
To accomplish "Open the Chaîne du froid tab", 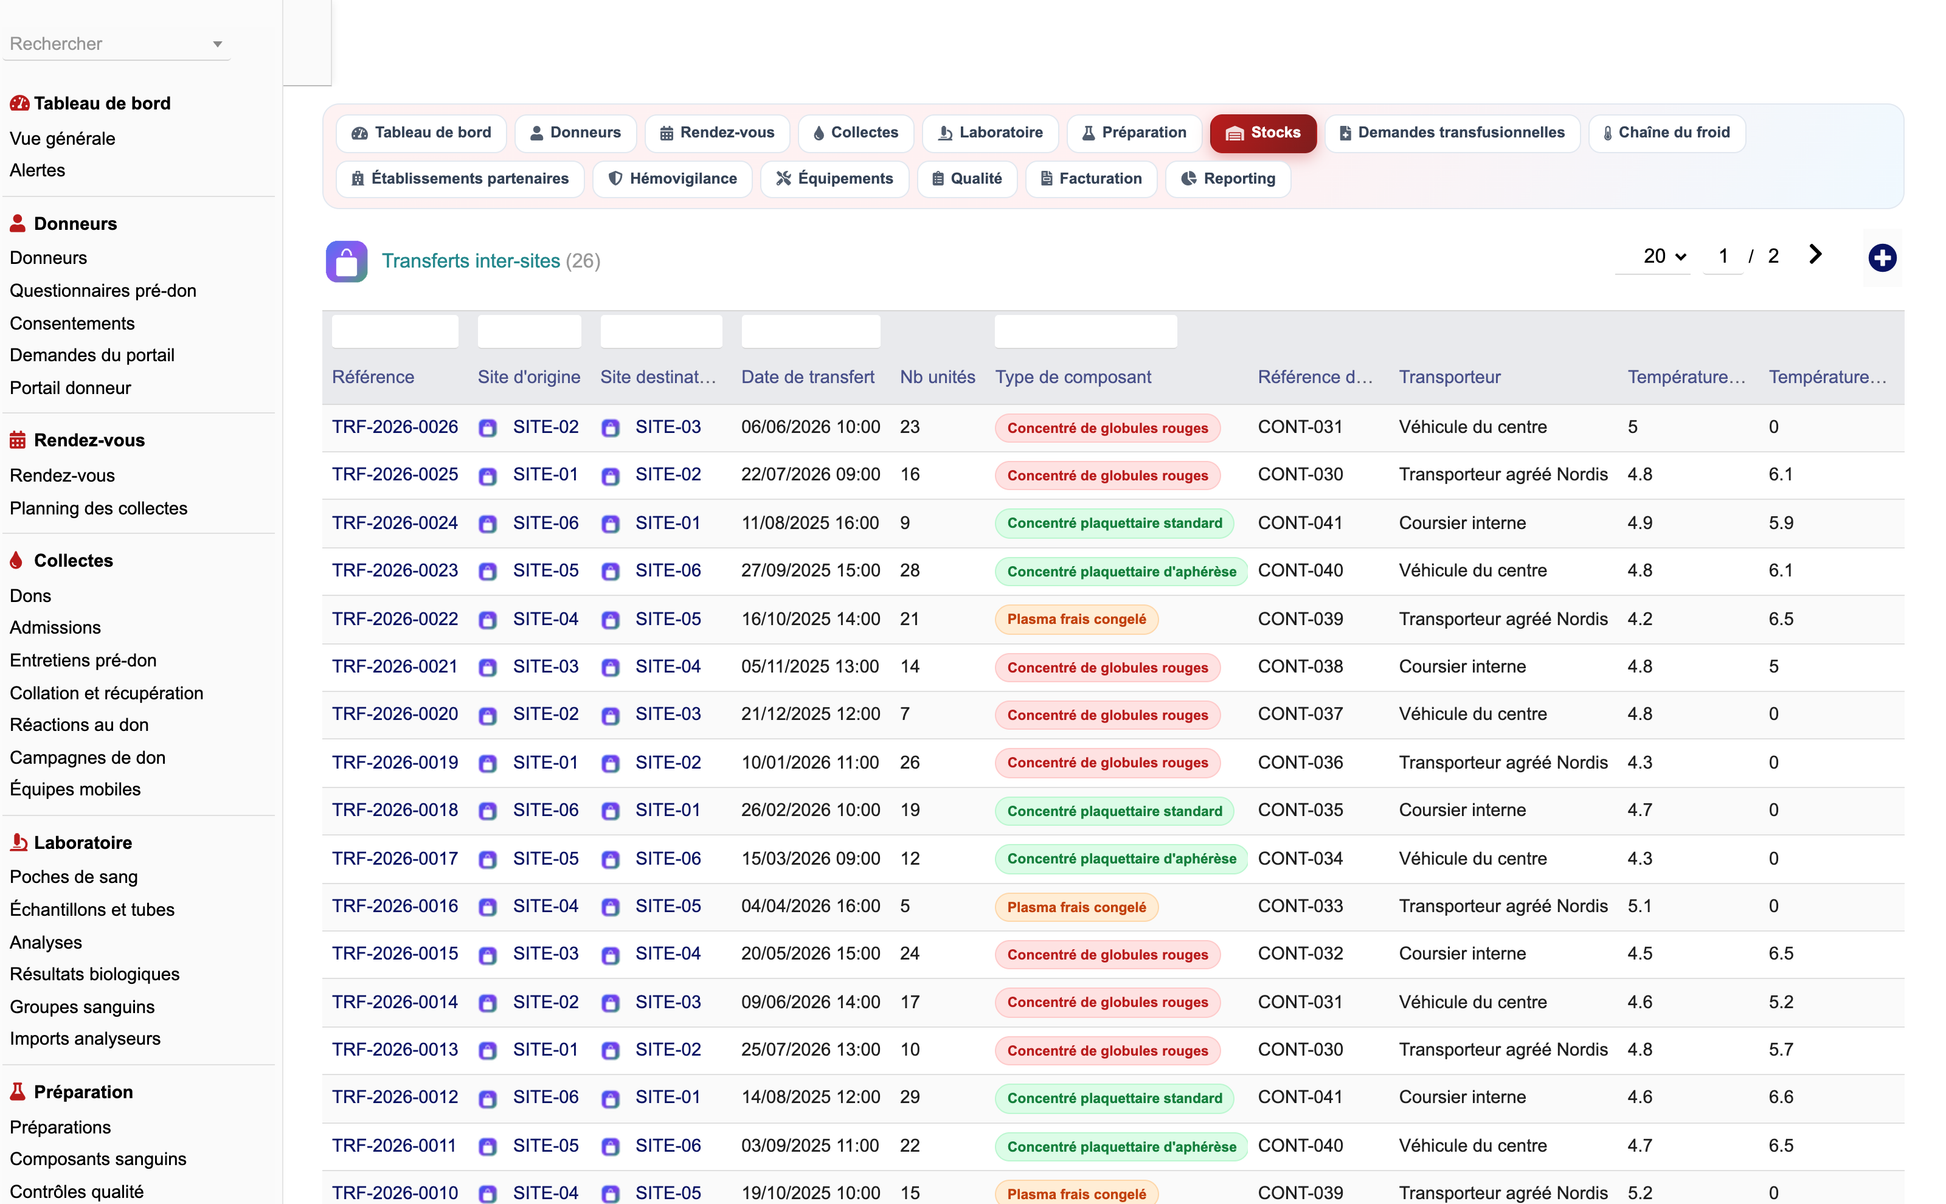I will (x=1667, y=133).
